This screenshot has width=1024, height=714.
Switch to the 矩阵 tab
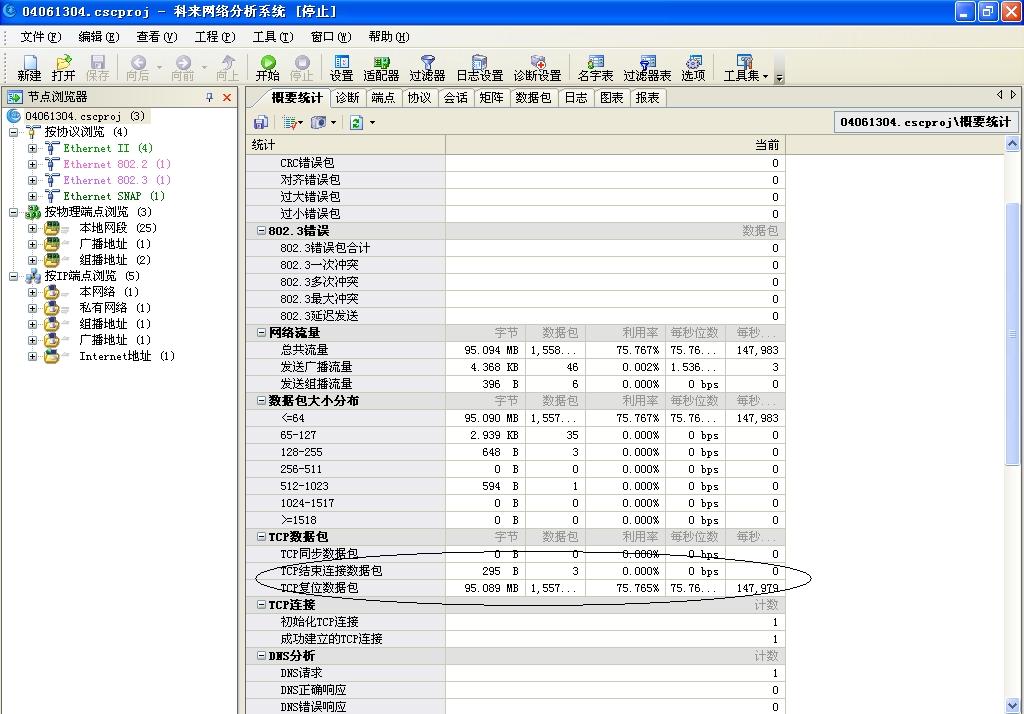click(491, 98)
